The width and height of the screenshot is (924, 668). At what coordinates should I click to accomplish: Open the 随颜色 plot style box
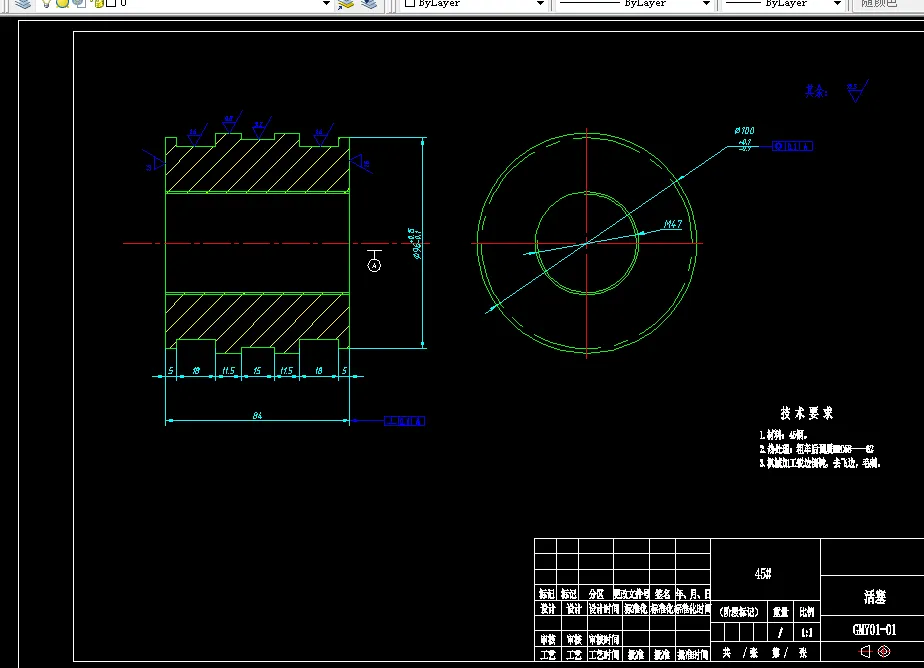(887, 4)
